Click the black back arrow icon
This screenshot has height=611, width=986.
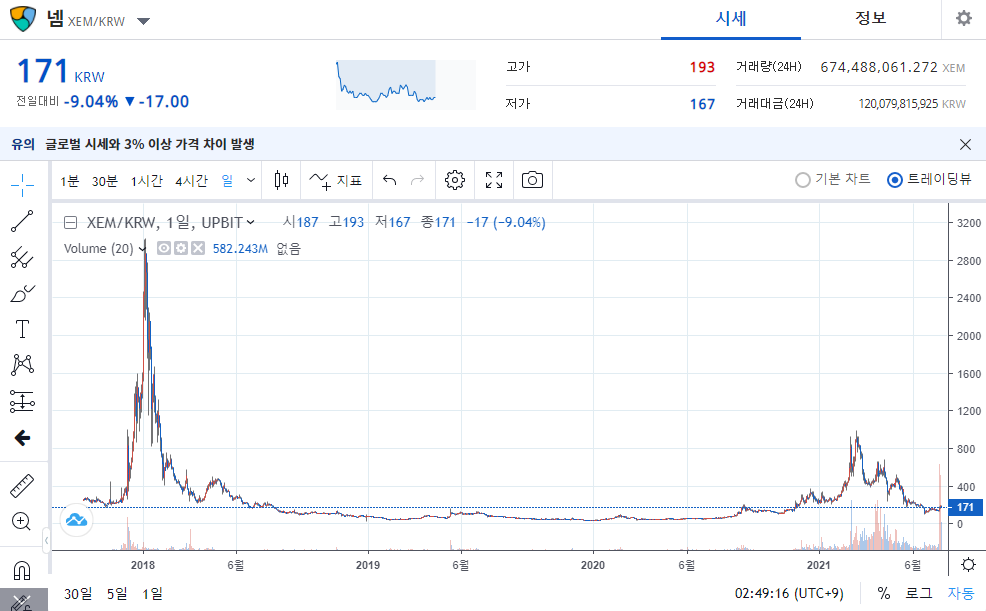22,438
